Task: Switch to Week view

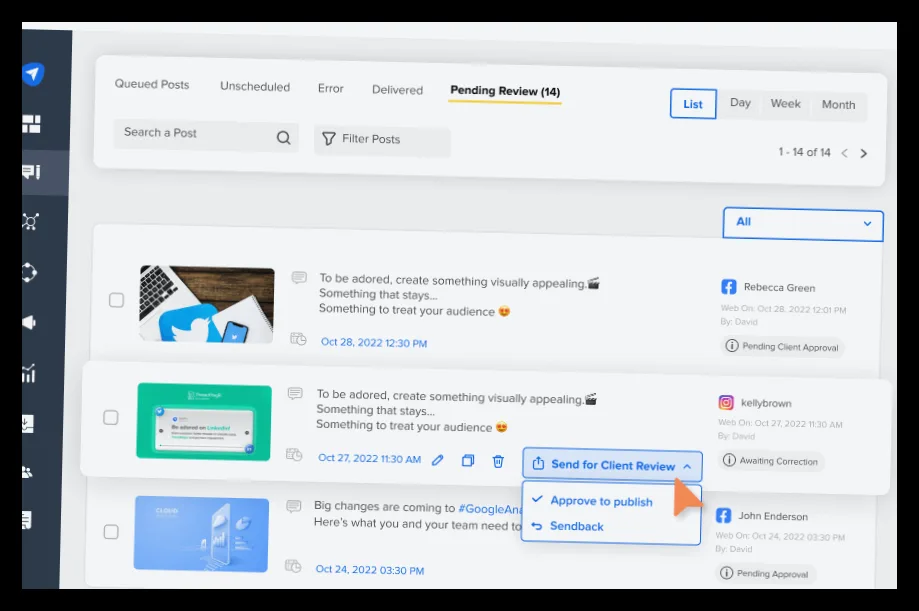Action: [785, 104]
